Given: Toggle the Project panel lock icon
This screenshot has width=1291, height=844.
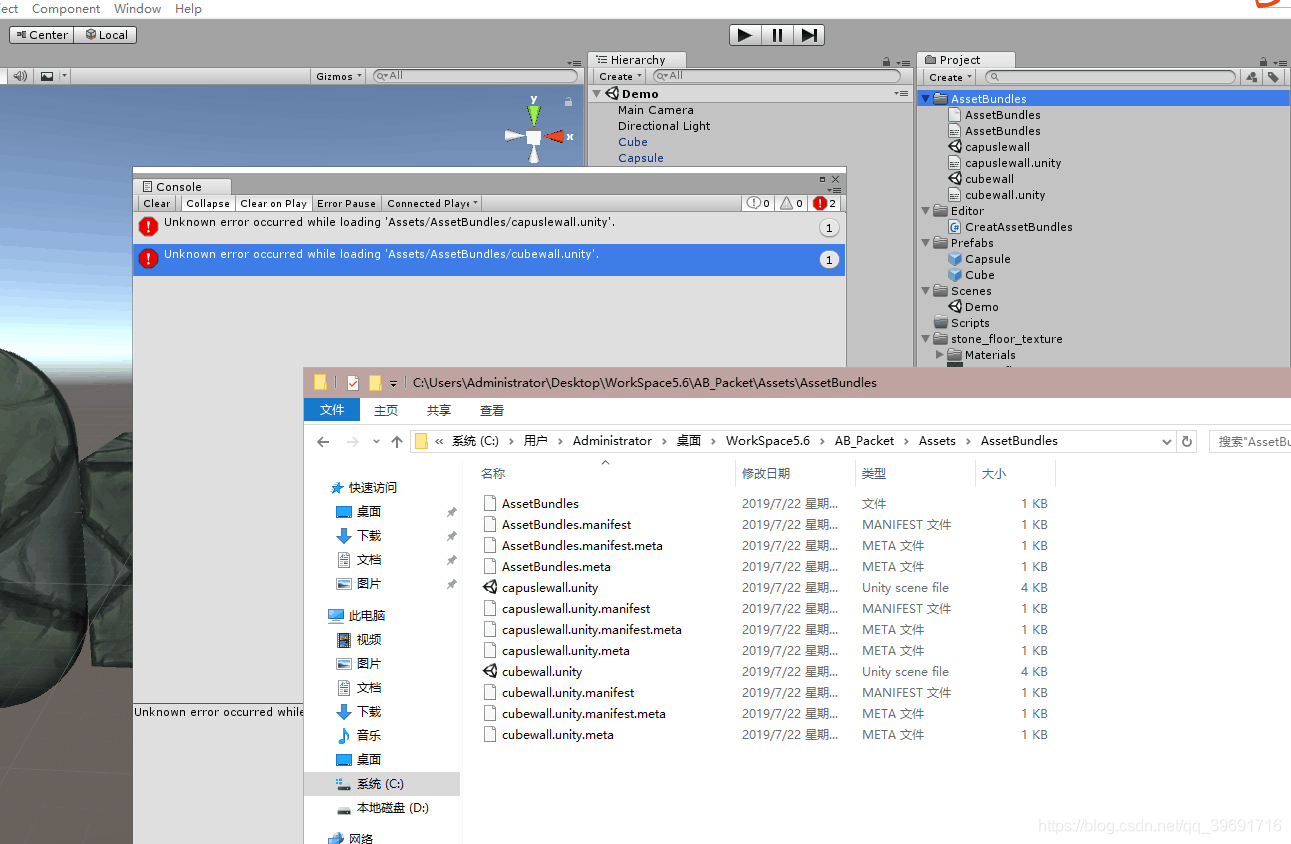Looking at the screenshot, I should click(1264, 61).
